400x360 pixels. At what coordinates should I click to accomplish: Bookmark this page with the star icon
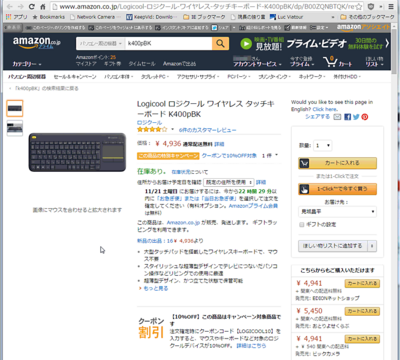(x=359, y=6)
